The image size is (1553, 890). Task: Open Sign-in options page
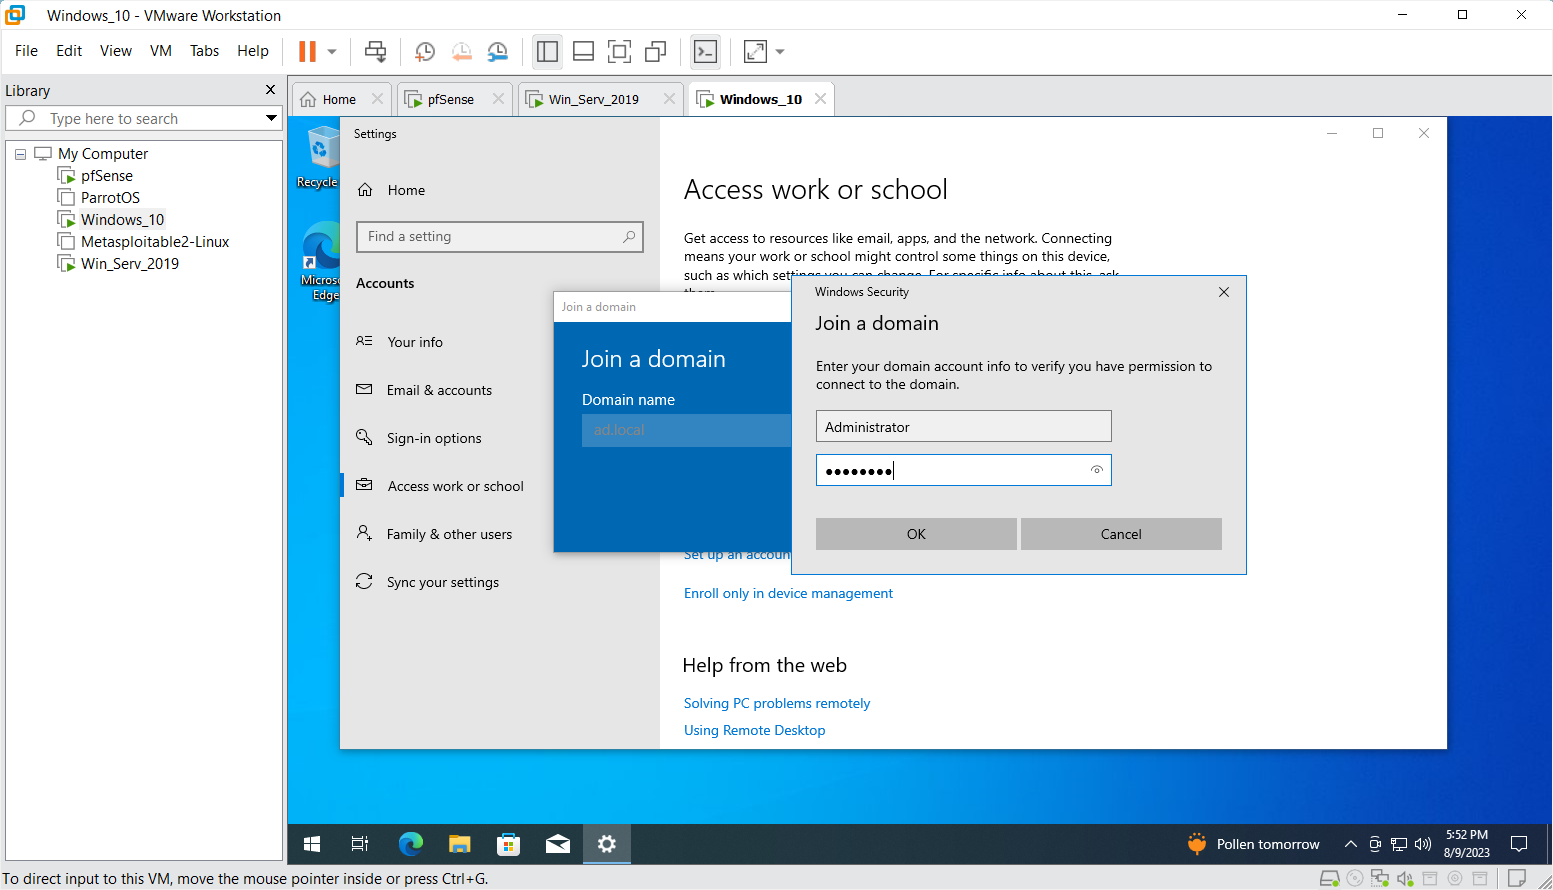tap(434, 438)
